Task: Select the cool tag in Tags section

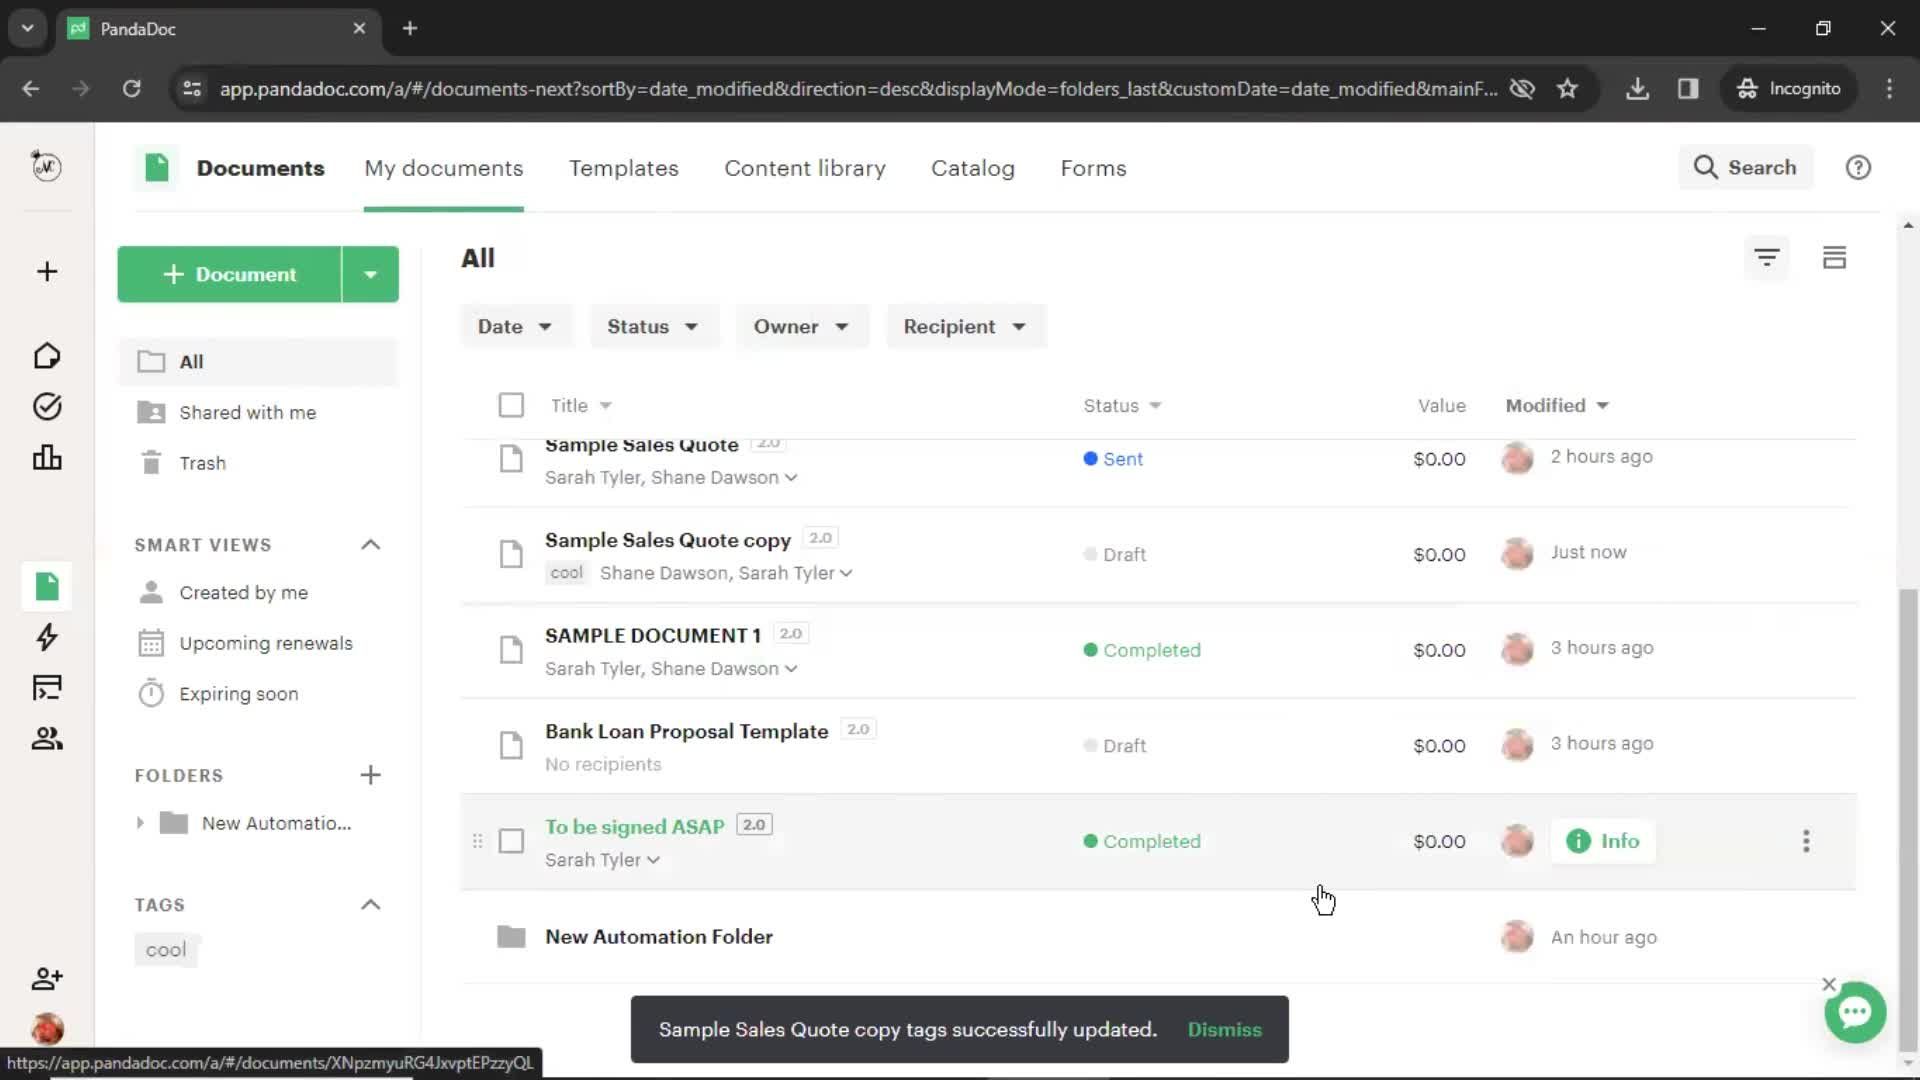Action: pos(166,950)
